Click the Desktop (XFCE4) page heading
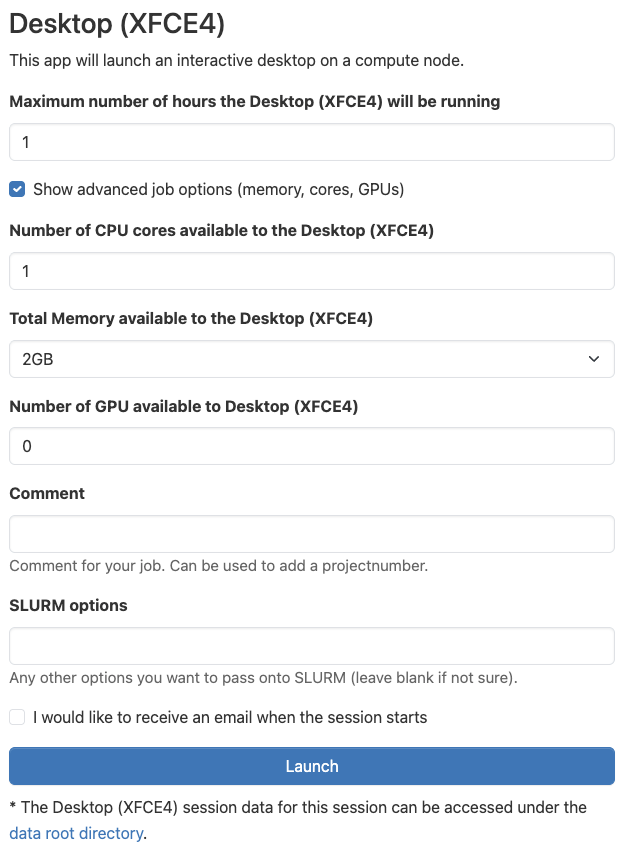 point(116,24)
